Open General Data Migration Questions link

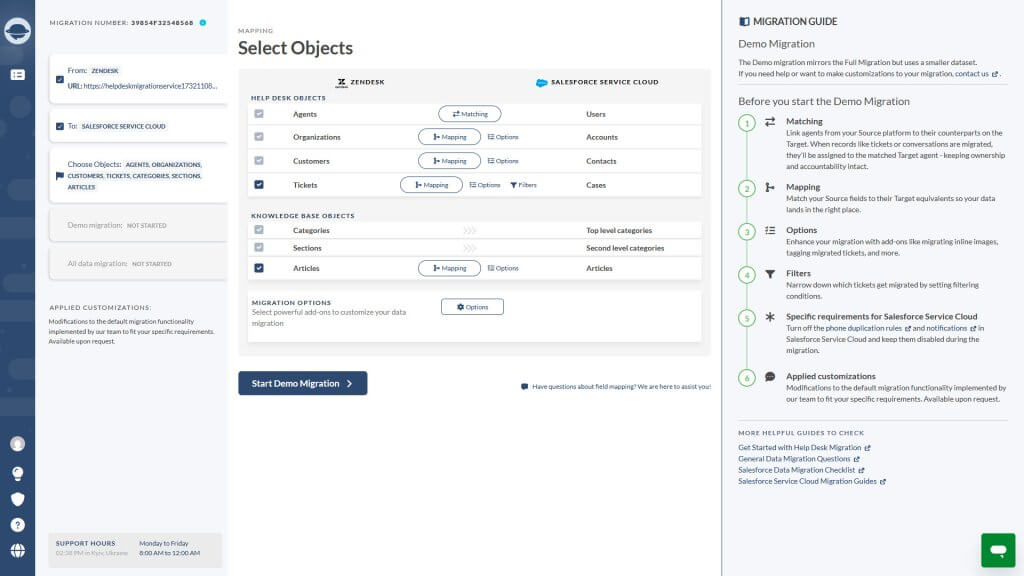pos(799,458)
